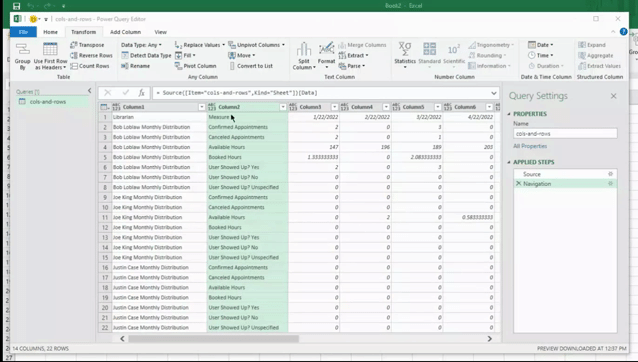The width and height of the screenshot is (638, 362).
Task: Cancel the formula edit
Action: point(107,93)
